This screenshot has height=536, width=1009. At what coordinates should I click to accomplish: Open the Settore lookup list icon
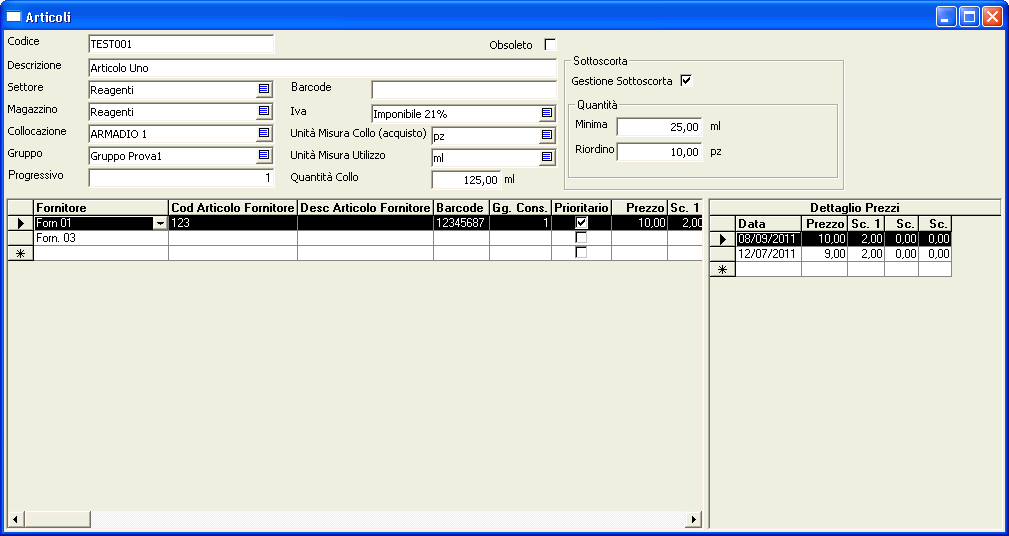(x=264, y=89)
